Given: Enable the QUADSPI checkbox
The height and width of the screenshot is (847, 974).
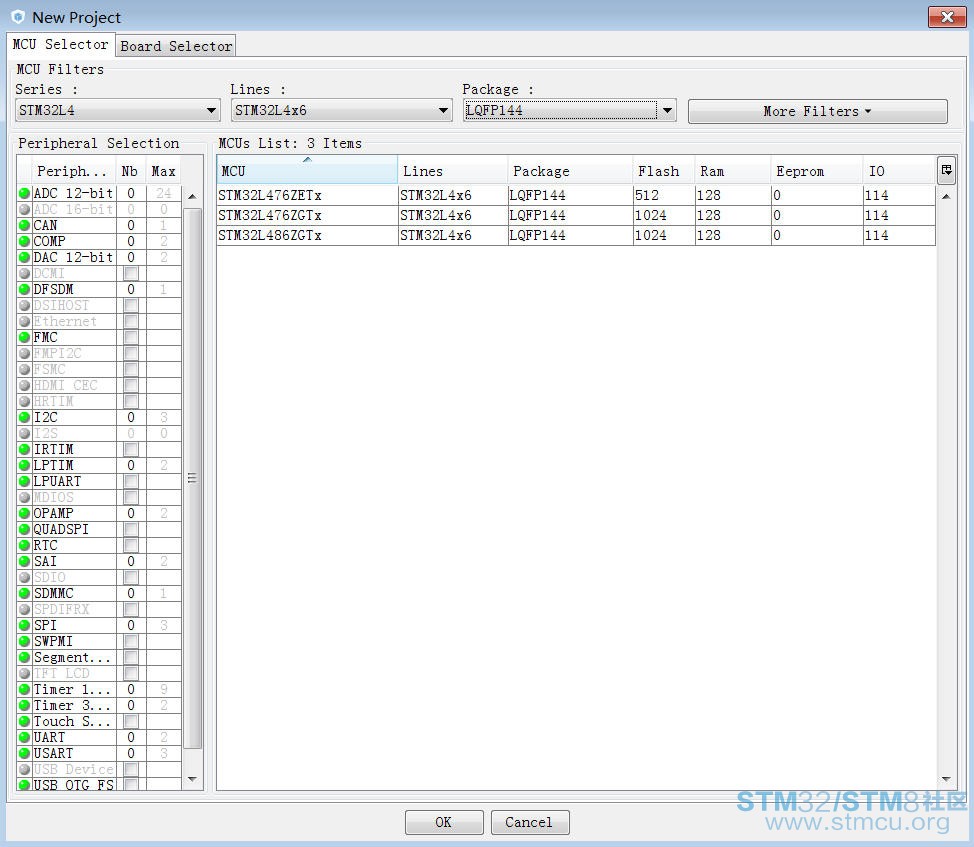Looking at the screenshot, I should [x=131, y=529].
